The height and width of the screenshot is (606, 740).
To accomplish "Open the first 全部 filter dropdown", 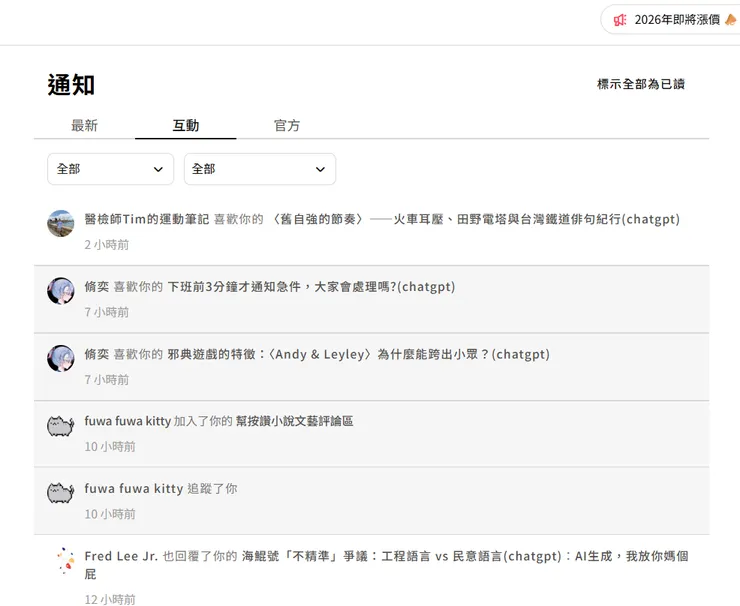I will click(110, 169).
